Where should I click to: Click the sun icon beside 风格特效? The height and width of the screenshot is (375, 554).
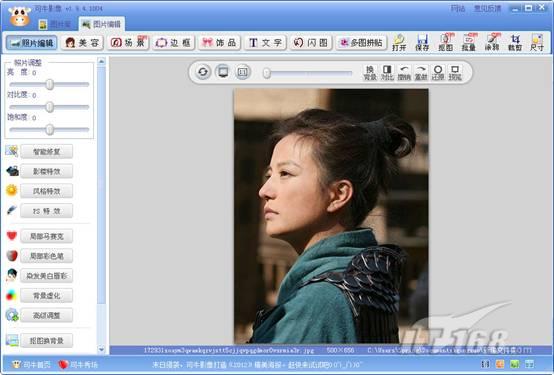[x=12, y=191]
